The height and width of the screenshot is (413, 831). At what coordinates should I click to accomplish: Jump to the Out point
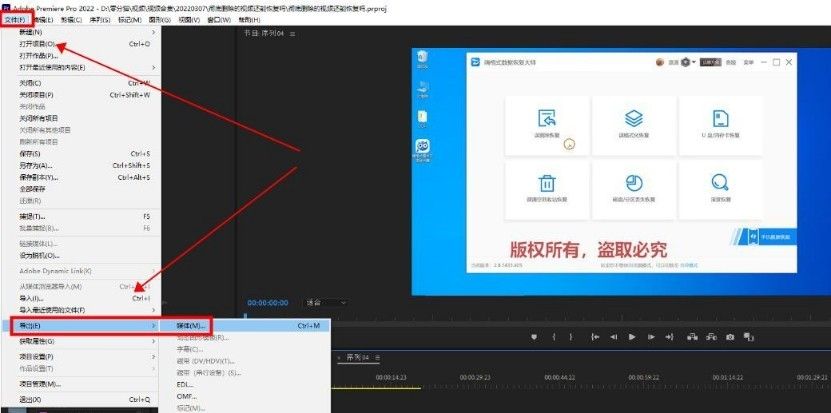pyautogui.click(x=669, y=337)
